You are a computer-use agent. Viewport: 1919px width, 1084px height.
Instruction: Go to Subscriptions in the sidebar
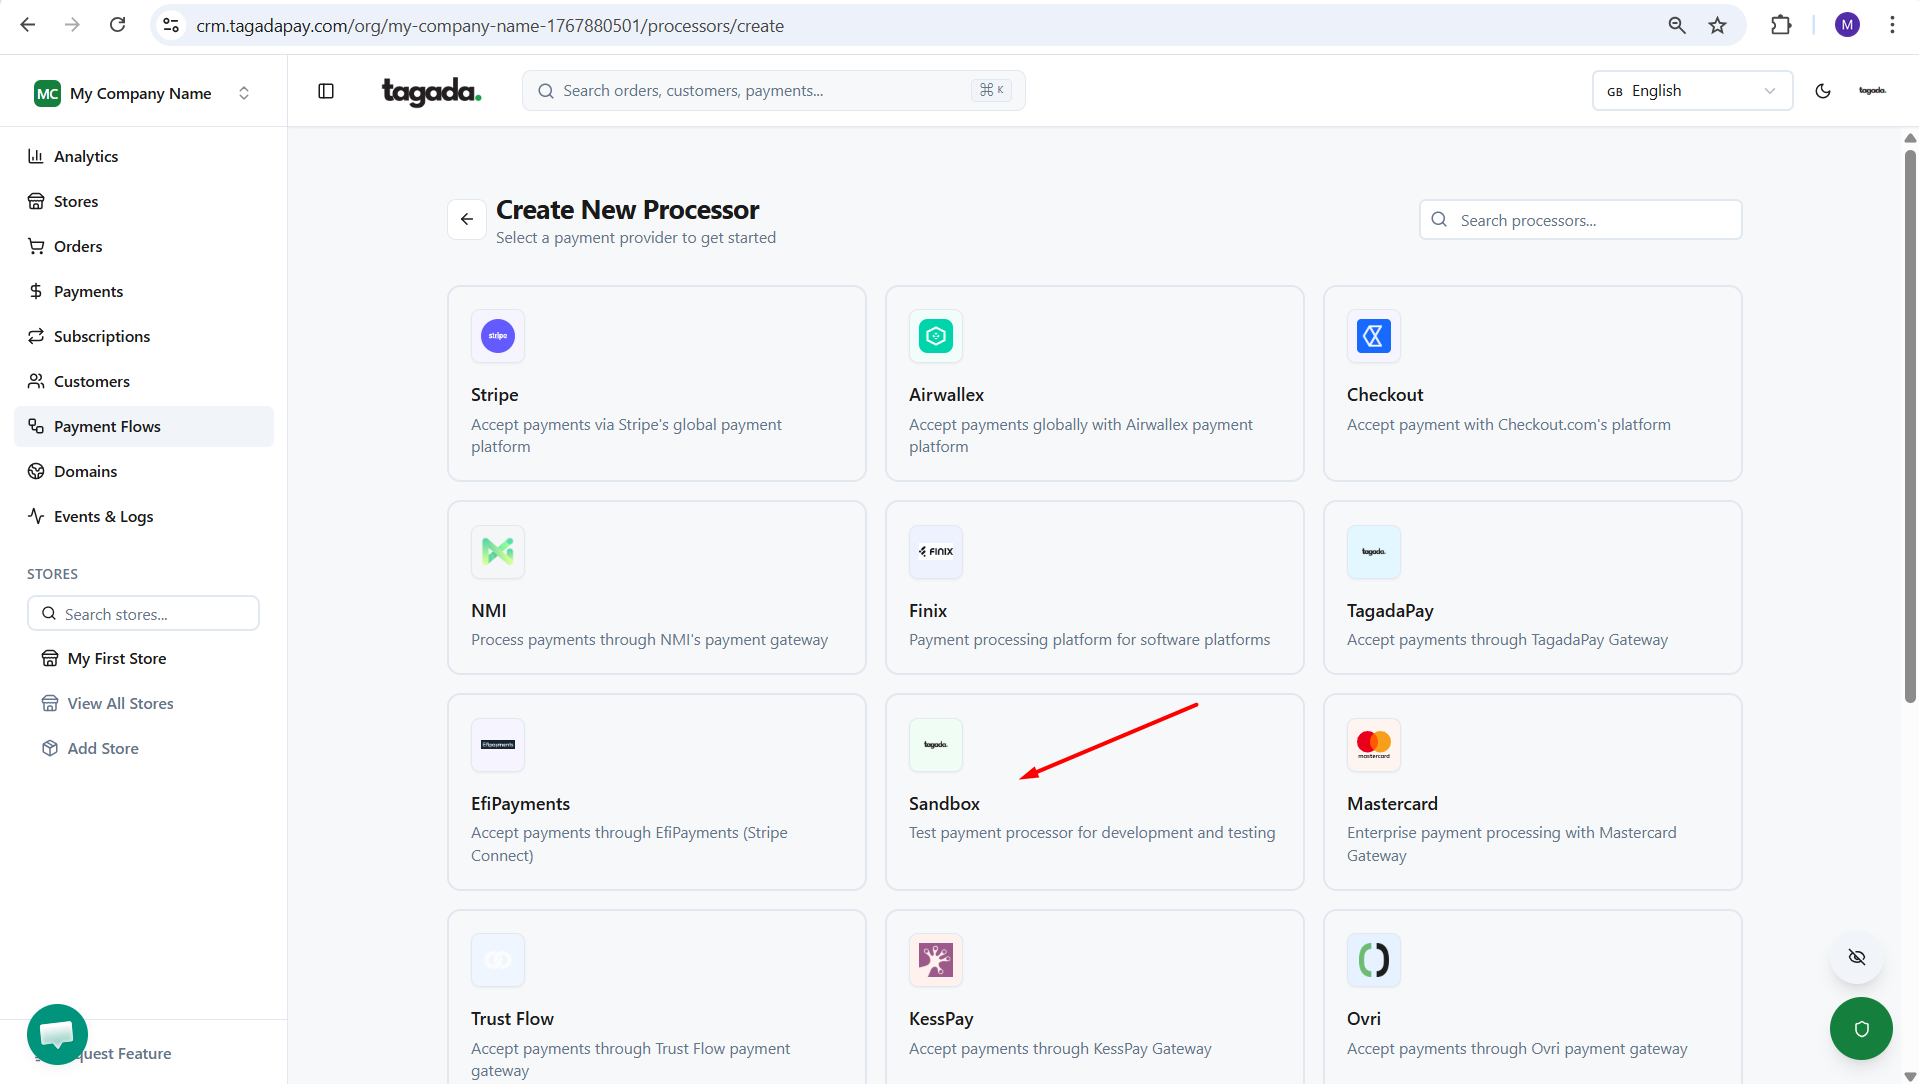[x=102, y=336]
